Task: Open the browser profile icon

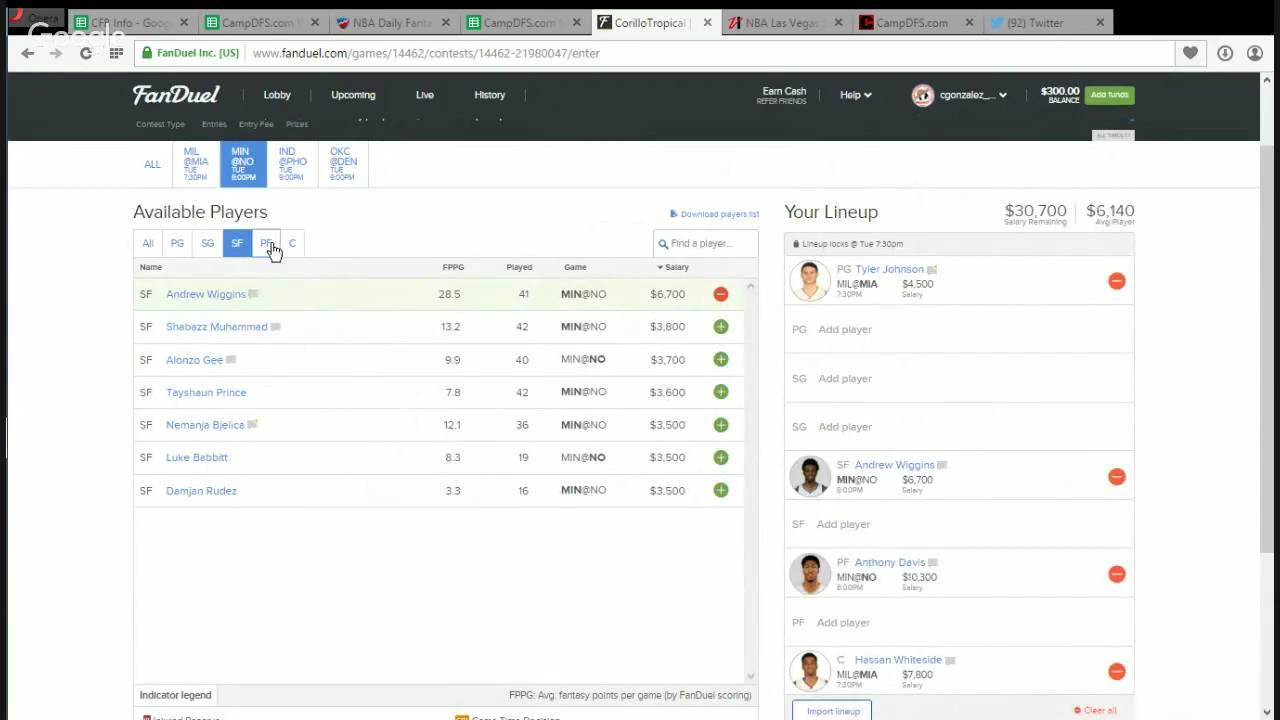Action: (1255, 53)
